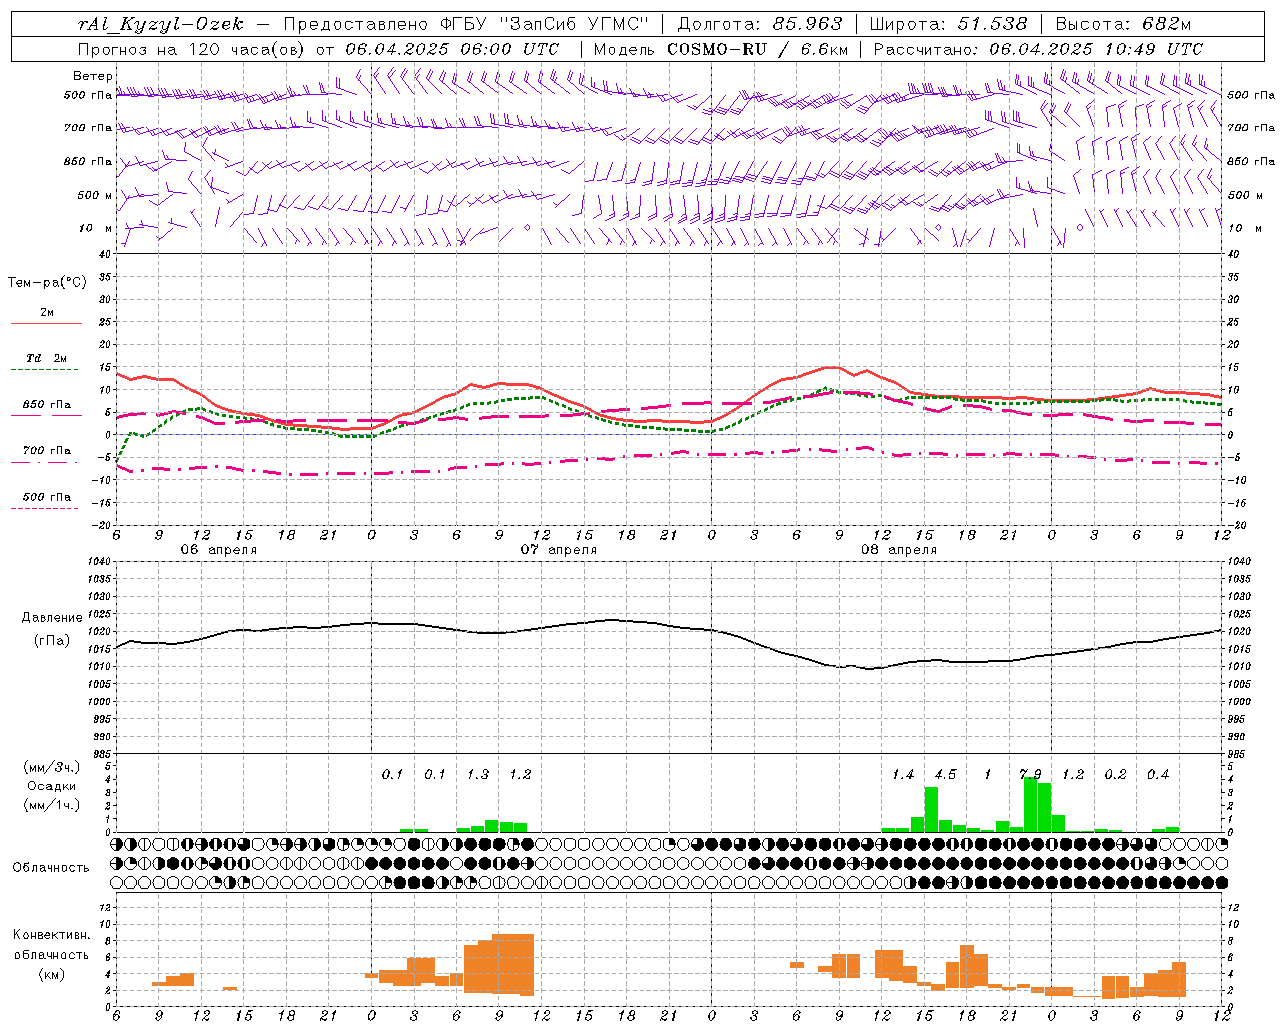Click the precipitation total 4.5
Image resolution: width=1280 pixels, height=1024 pixels.
tap(945, 775)
